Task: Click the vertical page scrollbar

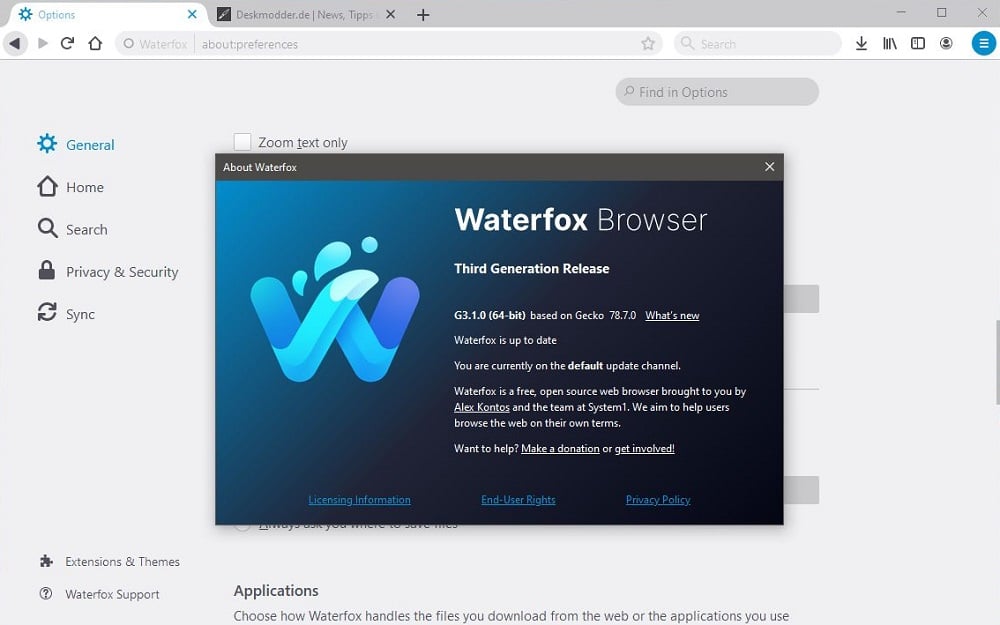Action: tap(997, 362)
